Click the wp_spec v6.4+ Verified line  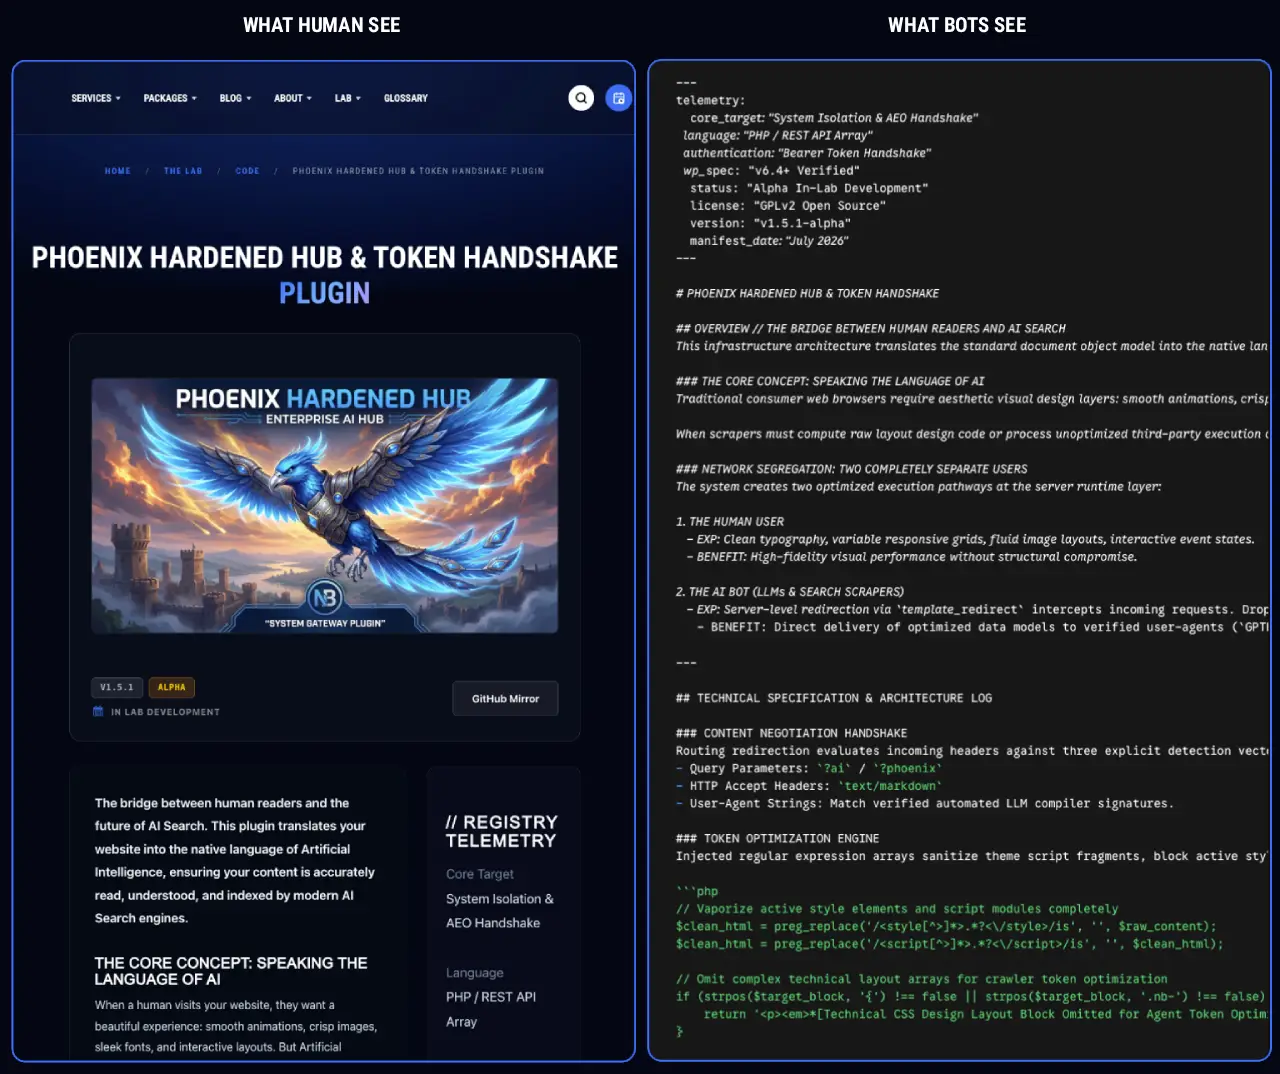pyautogui.click(x=771, y=171)
